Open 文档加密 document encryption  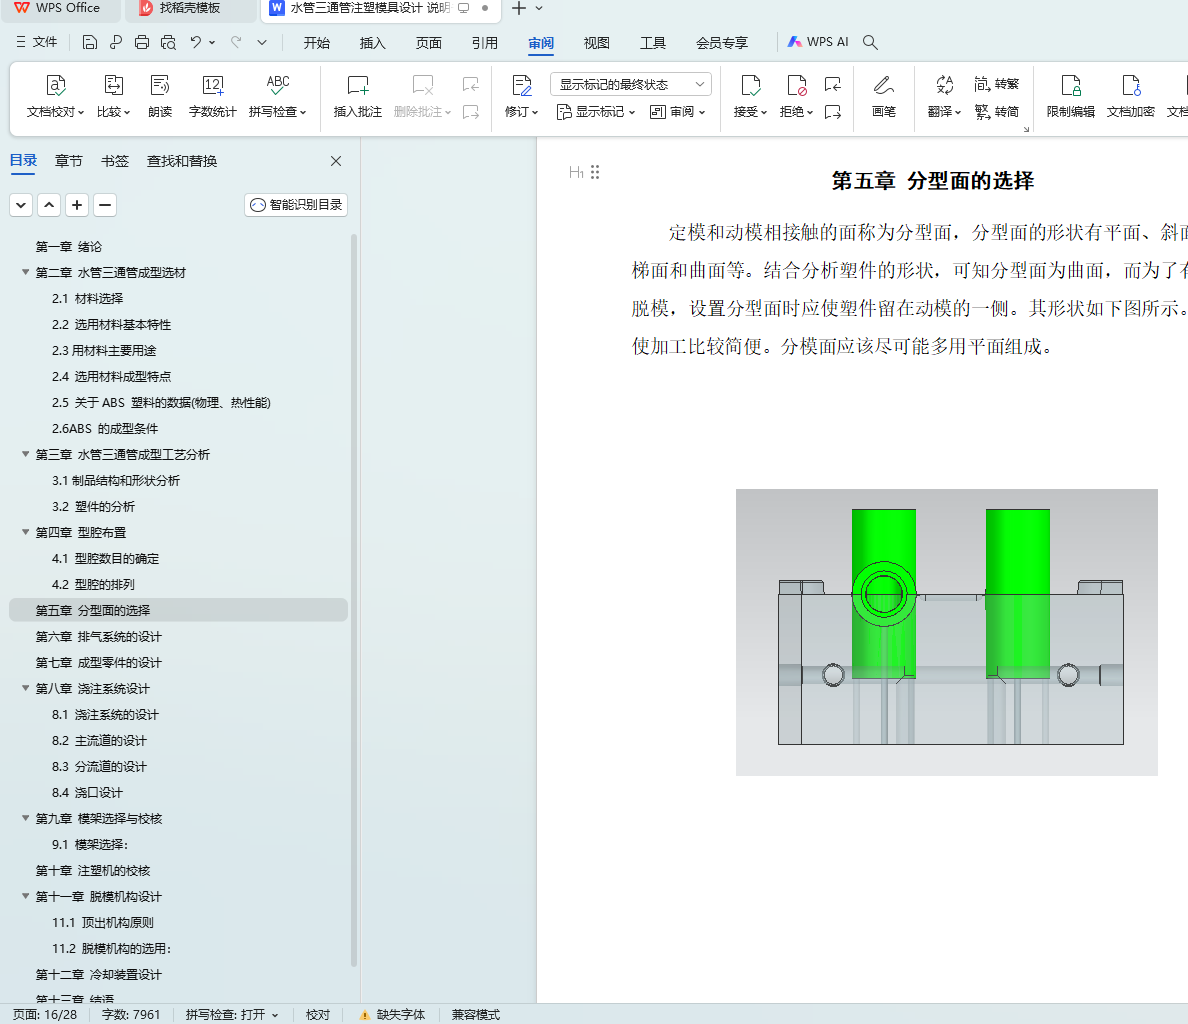[1130, 97]
